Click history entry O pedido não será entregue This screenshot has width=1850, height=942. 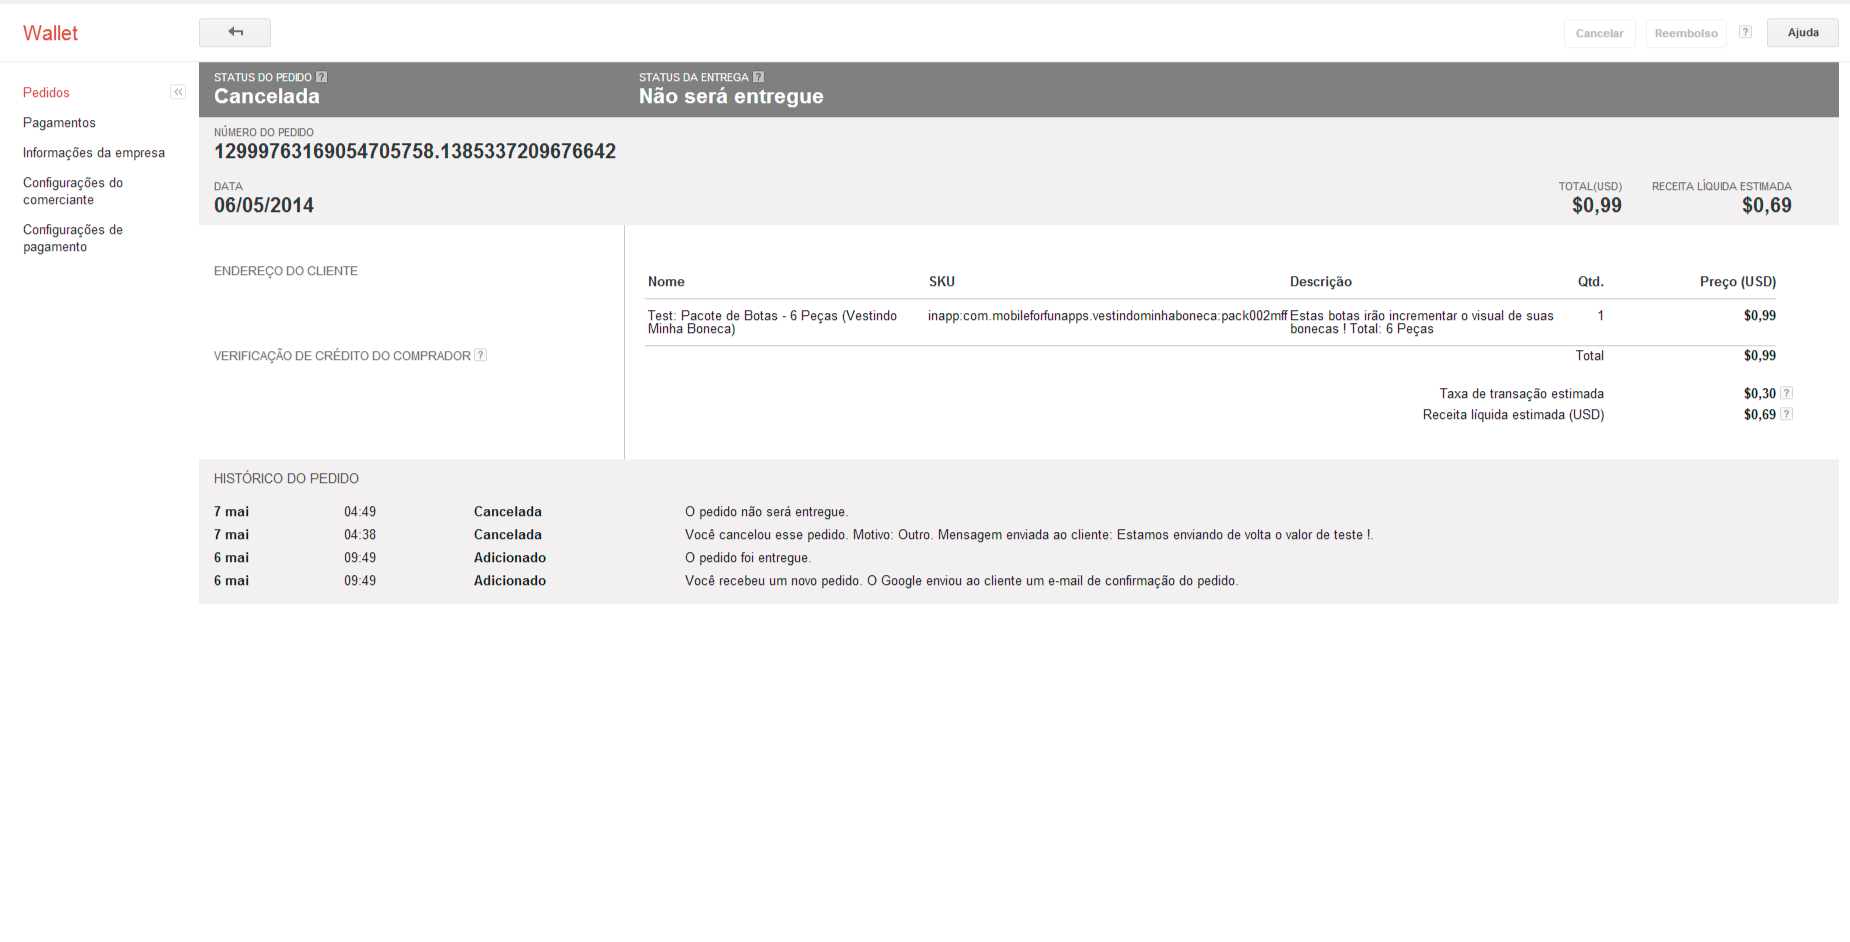(766, 511)
